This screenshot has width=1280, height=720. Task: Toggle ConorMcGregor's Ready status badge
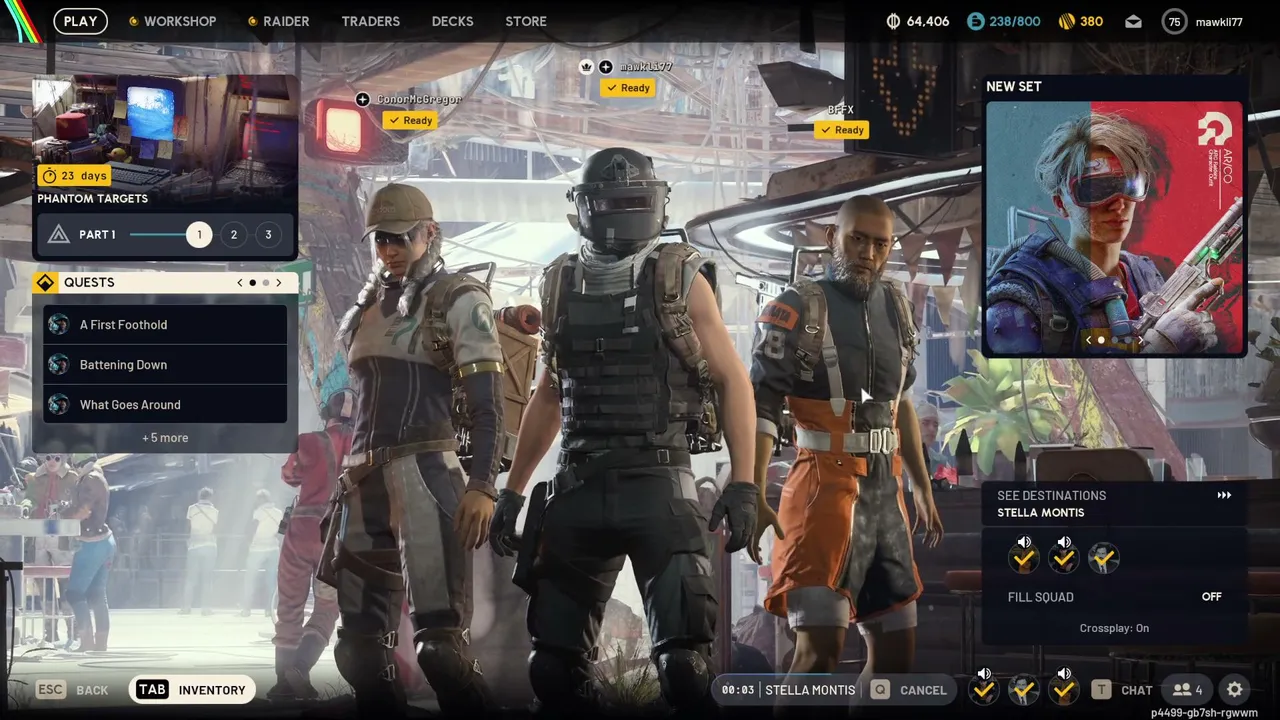[x=410, y=120]
